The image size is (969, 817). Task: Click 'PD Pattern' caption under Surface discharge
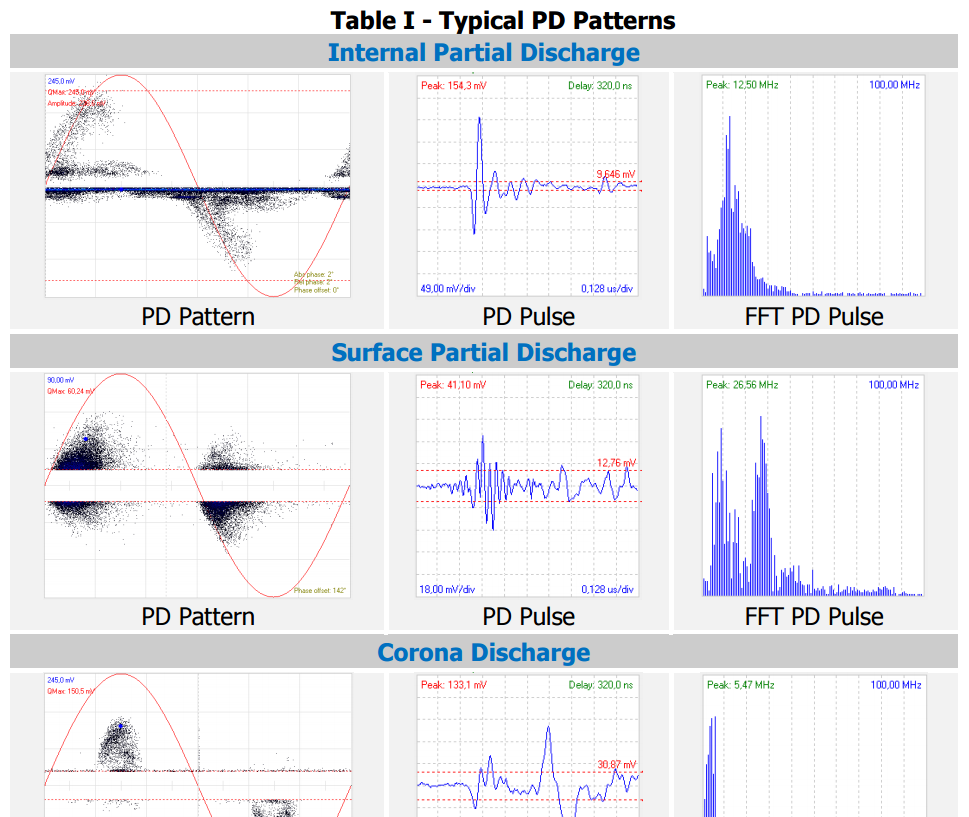pos(198,616)
